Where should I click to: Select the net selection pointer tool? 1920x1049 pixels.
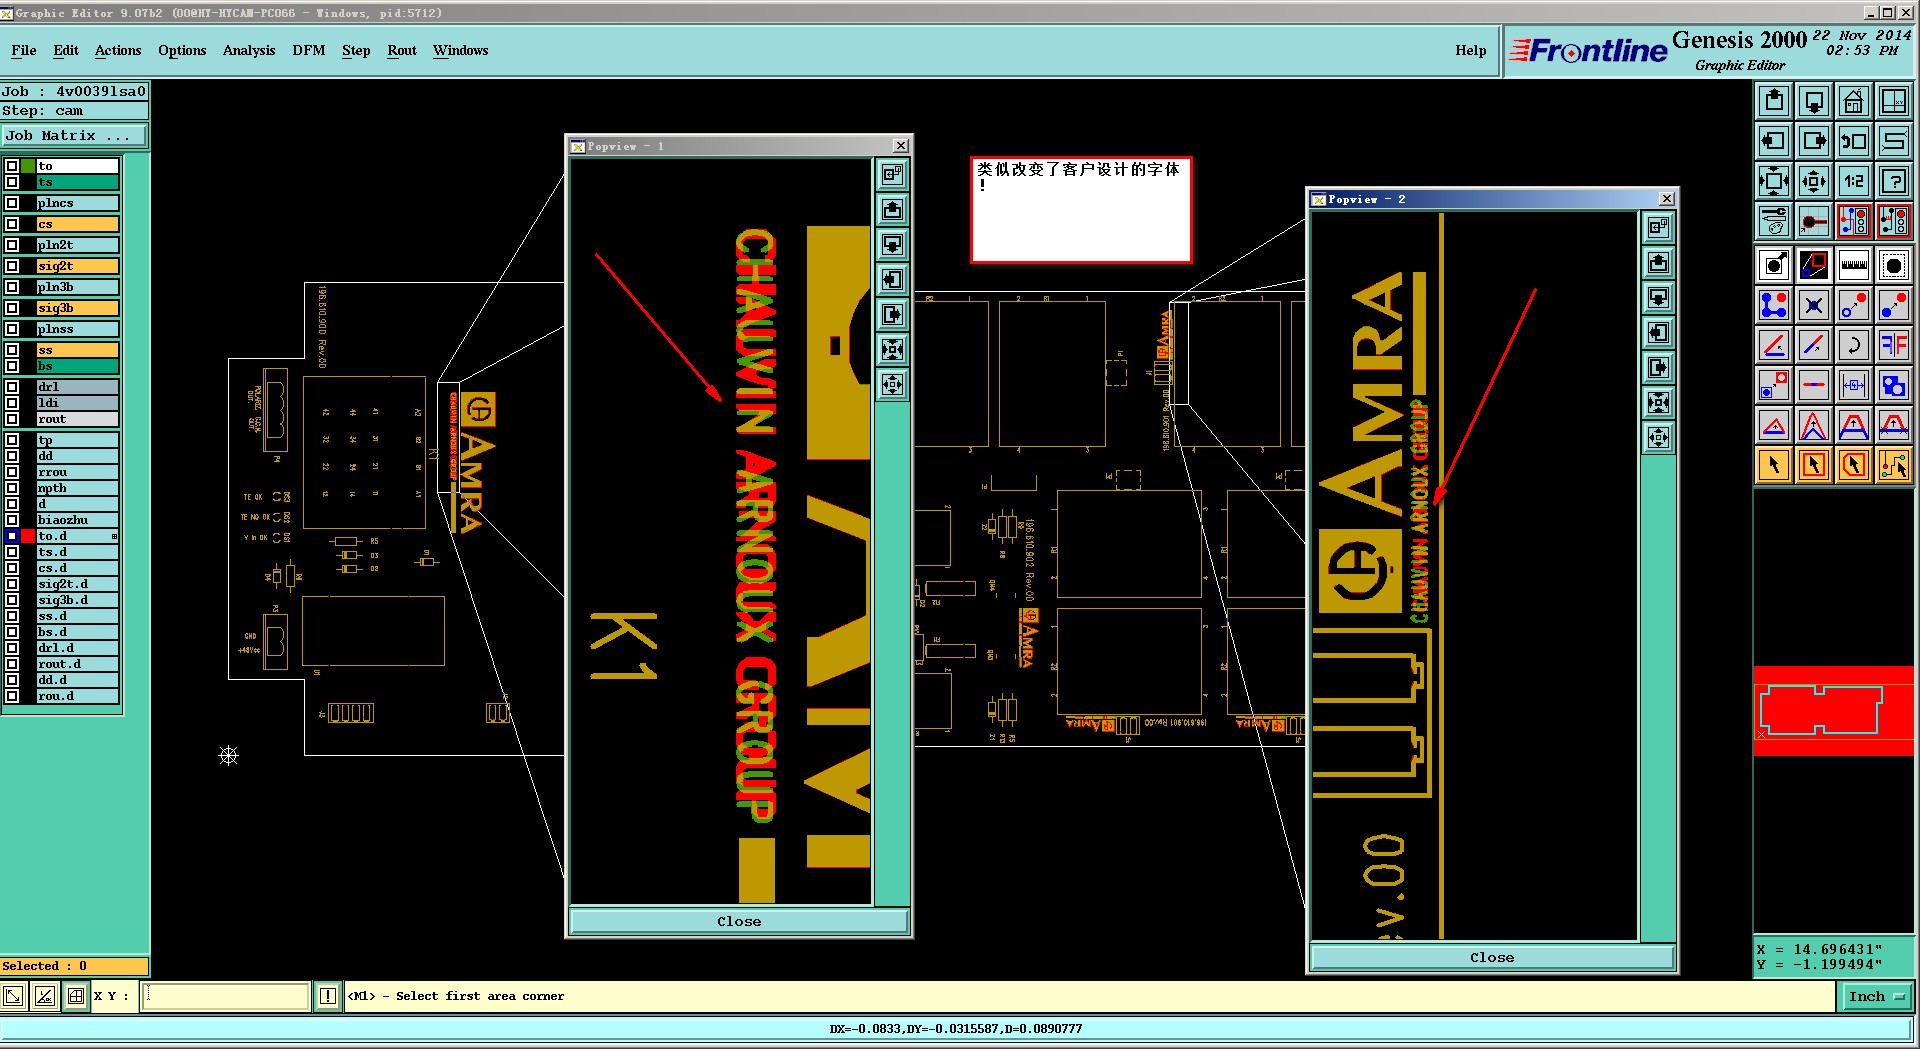tap(1894, 465)
